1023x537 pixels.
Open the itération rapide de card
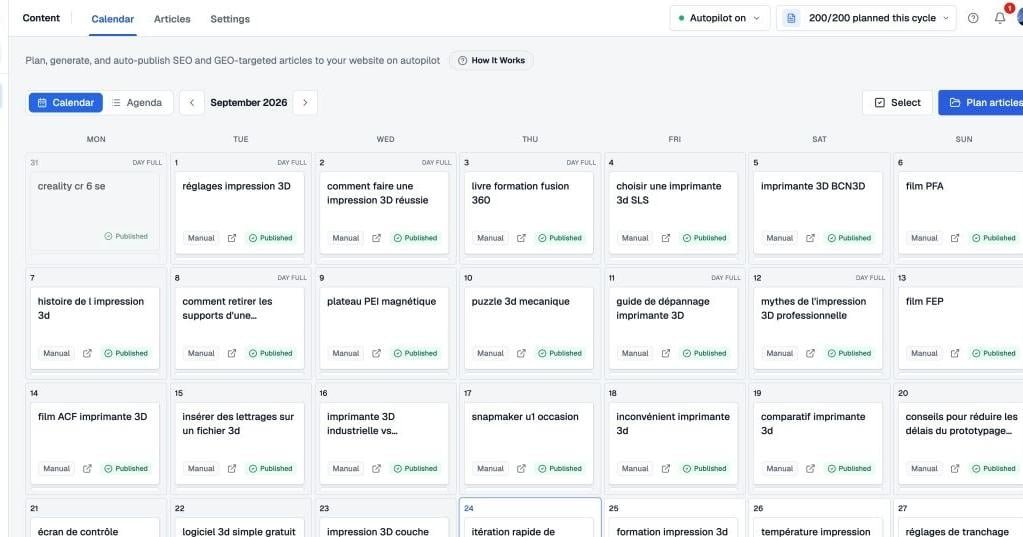pos(529,527)
